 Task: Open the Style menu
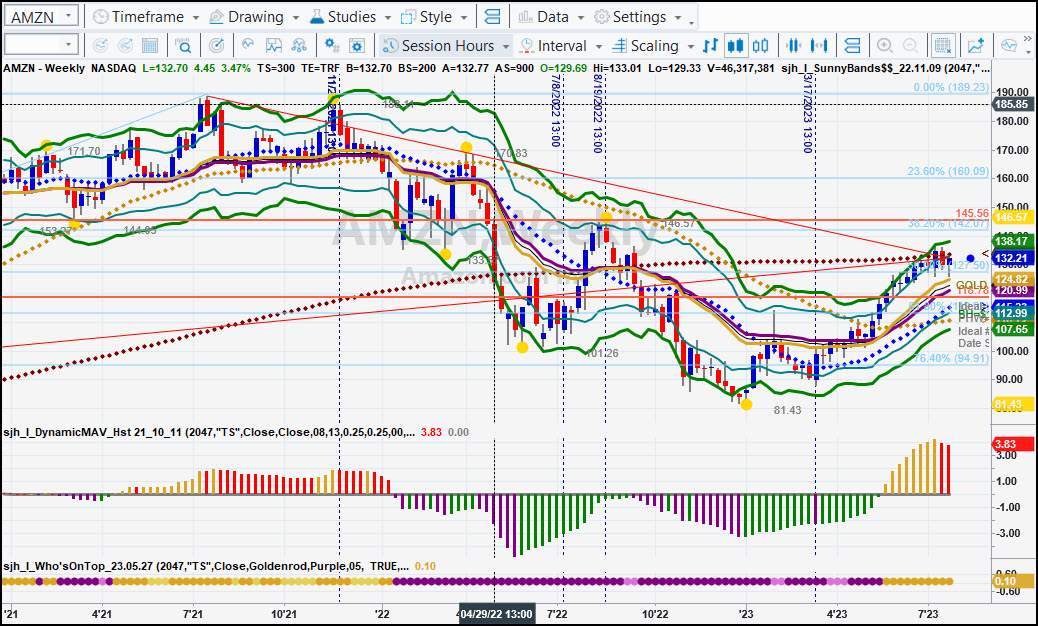click(427, 17)
